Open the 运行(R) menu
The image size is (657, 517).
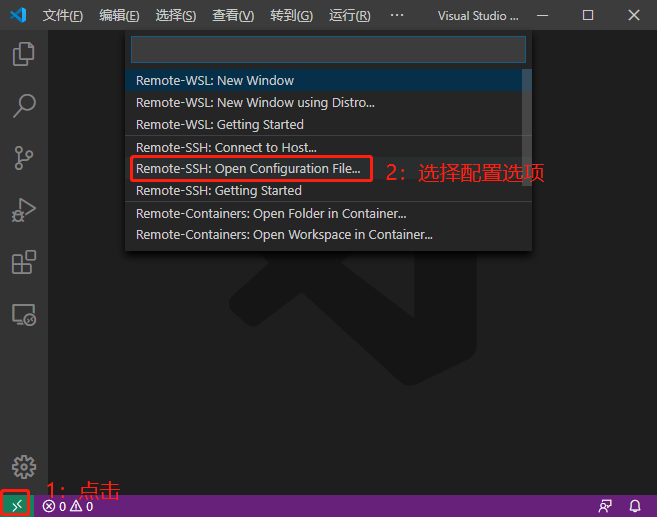coord(349,16)
